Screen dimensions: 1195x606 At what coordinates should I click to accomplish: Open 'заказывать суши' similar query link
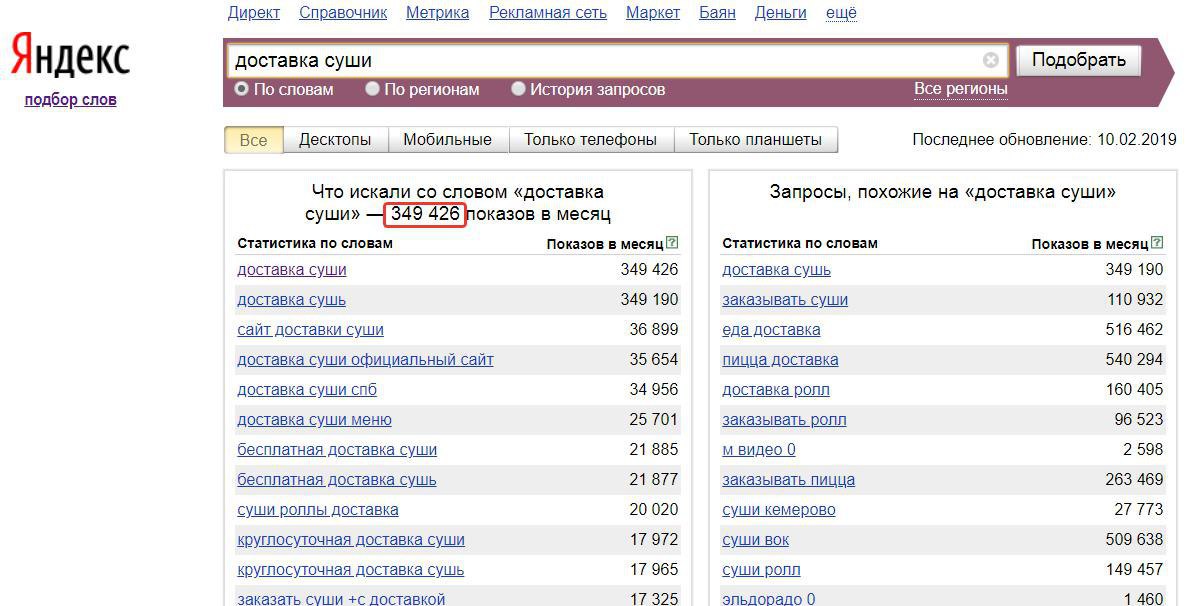tap(785, 300)
